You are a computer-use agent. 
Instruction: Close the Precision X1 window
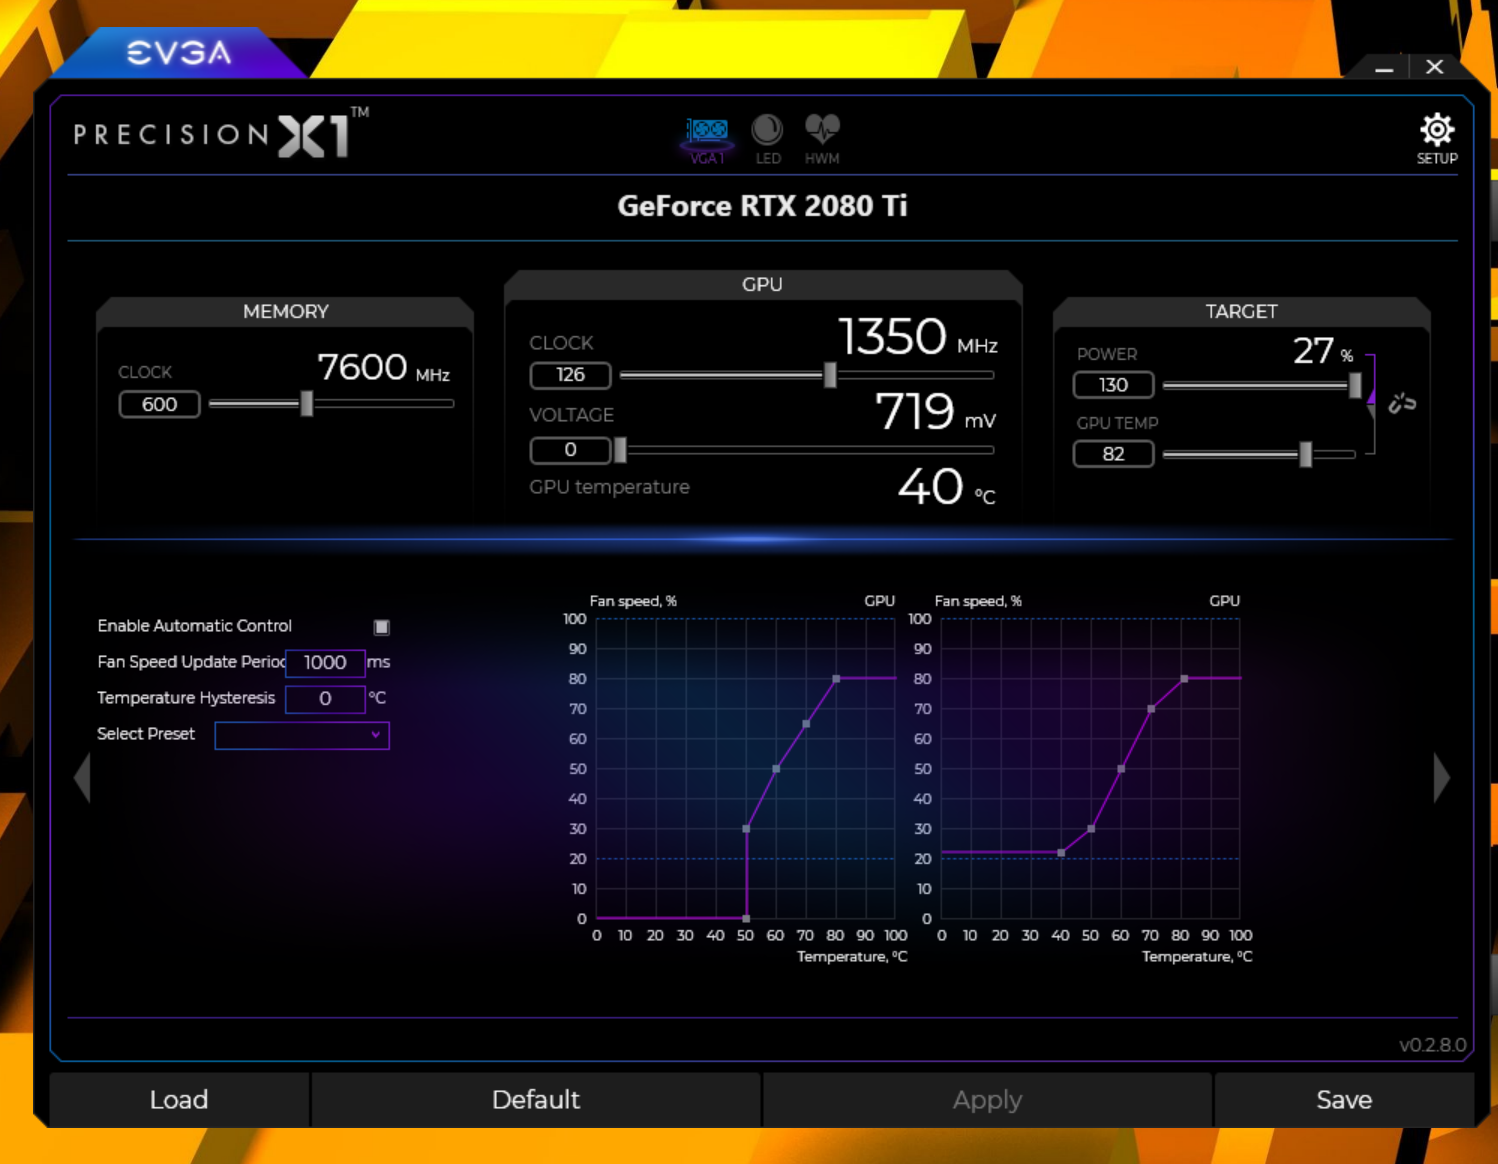pos(1435,67)
